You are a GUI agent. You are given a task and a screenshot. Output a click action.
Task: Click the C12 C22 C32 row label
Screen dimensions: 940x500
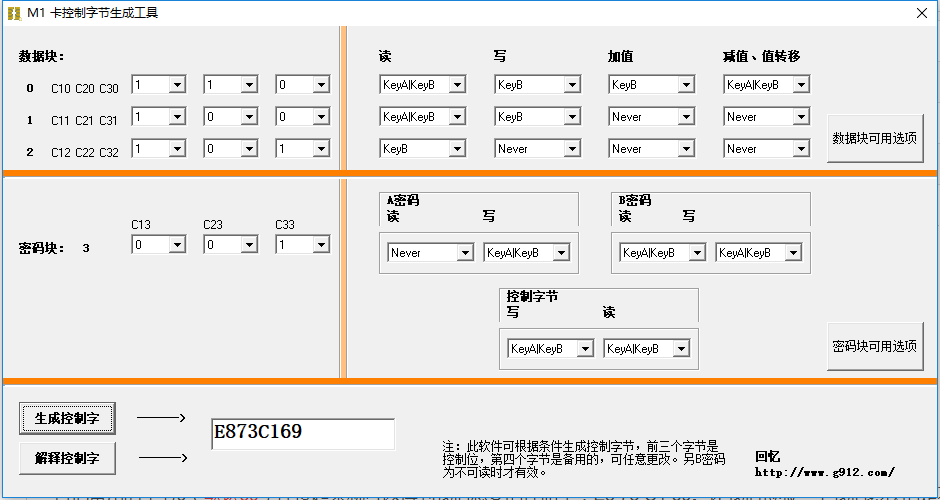tap(85, 152)
